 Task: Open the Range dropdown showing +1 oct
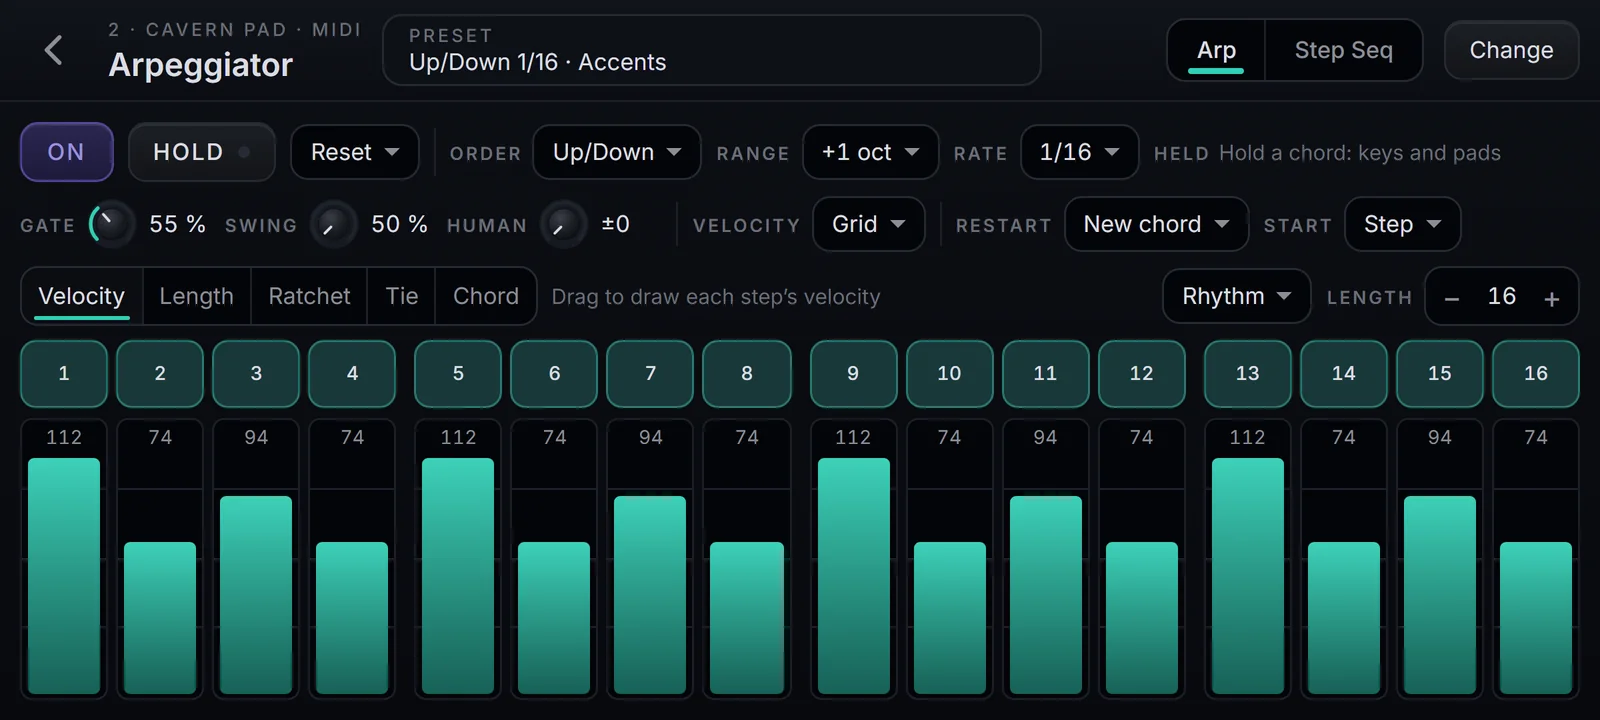click(x=871, y=152)
